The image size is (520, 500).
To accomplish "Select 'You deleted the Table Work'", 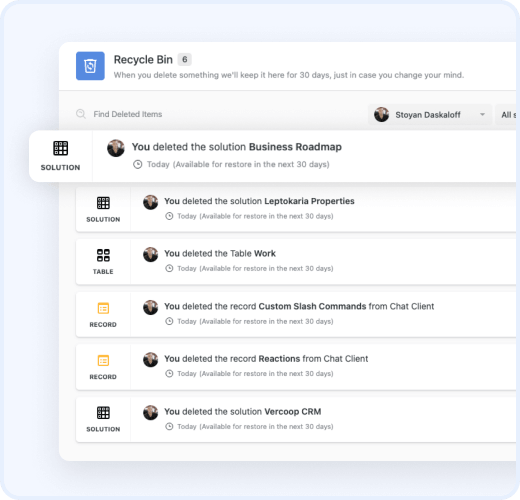I will [220, 253].
